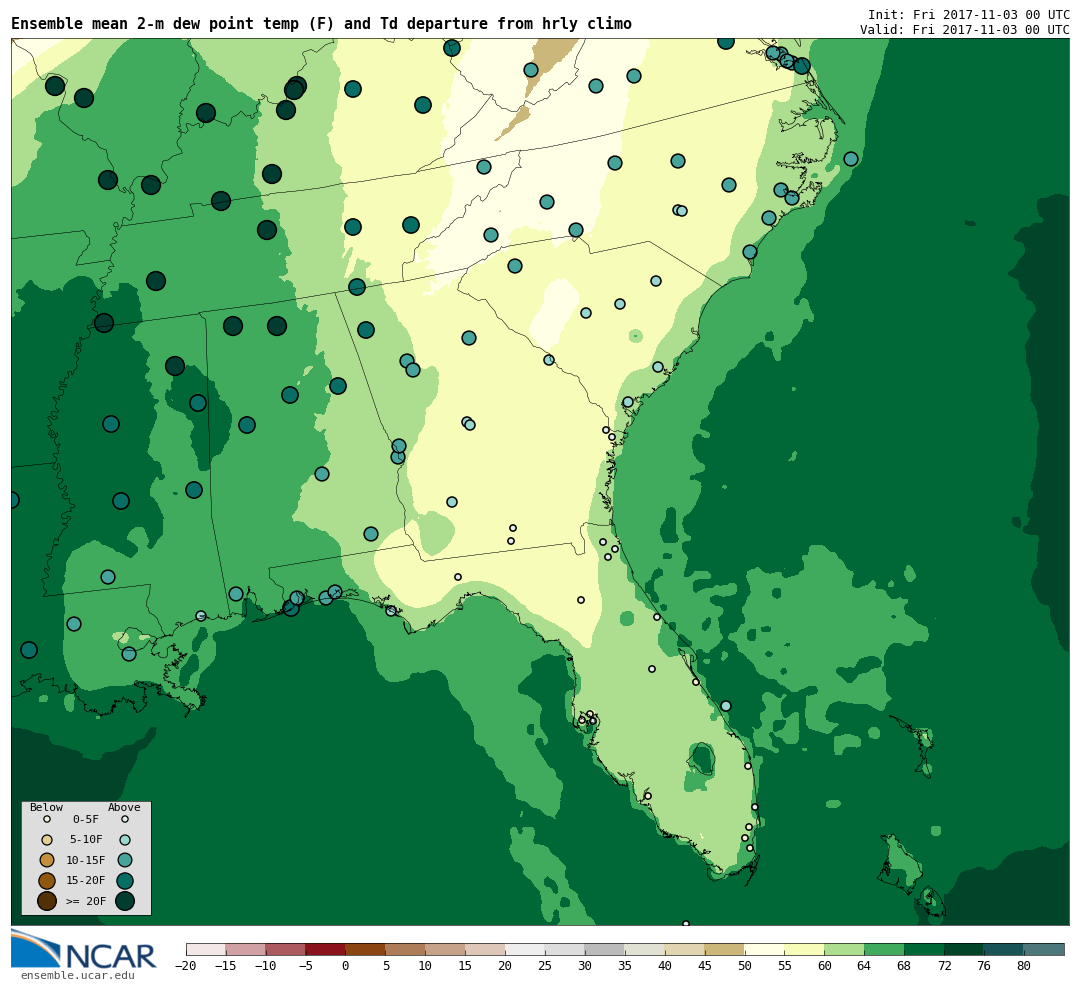Select the "10-15F" legend label
This screenshot has height=988, width=1080.
coord(86,860)
